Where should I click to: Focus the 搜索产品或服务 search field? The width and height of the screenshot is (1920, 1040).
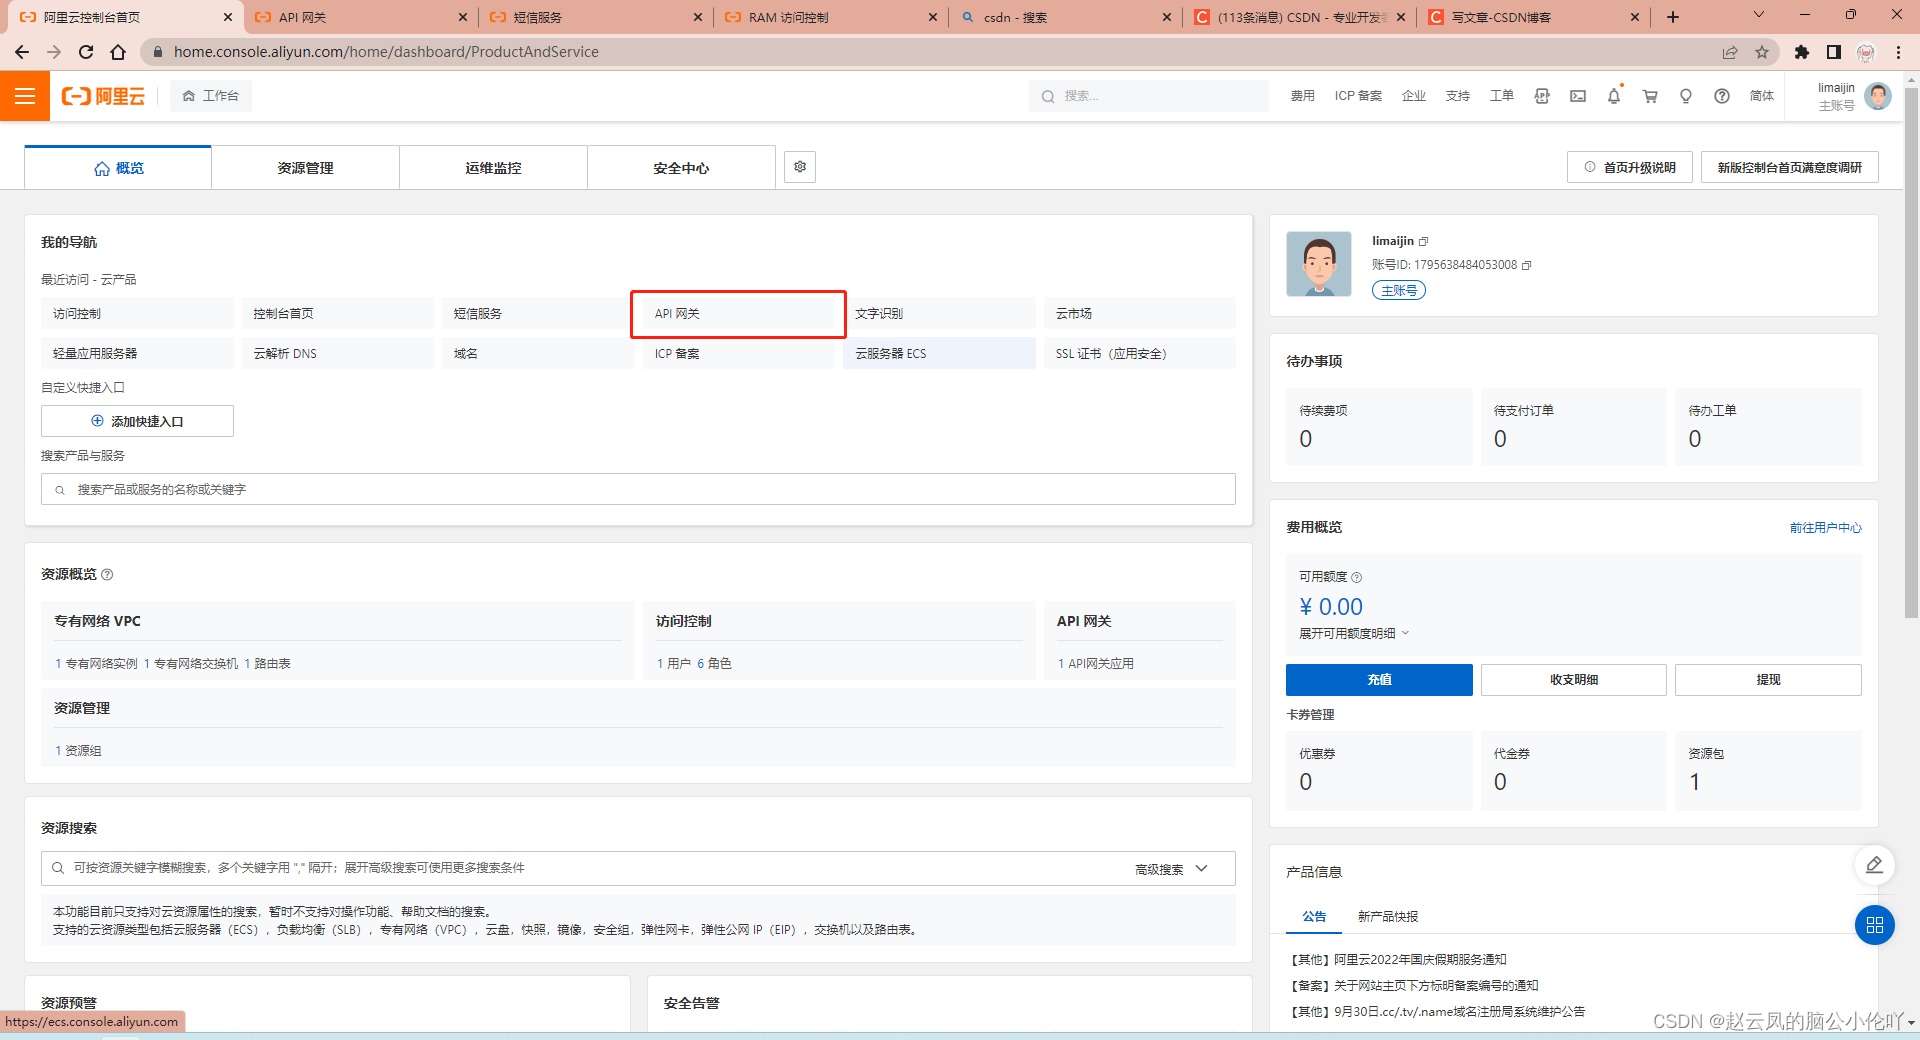tap(638, 489)
